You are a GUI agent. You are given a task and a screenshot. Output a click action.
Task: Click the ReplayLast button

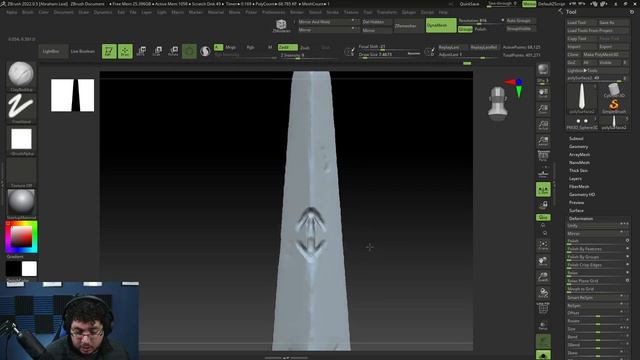(x=452, y=47)
